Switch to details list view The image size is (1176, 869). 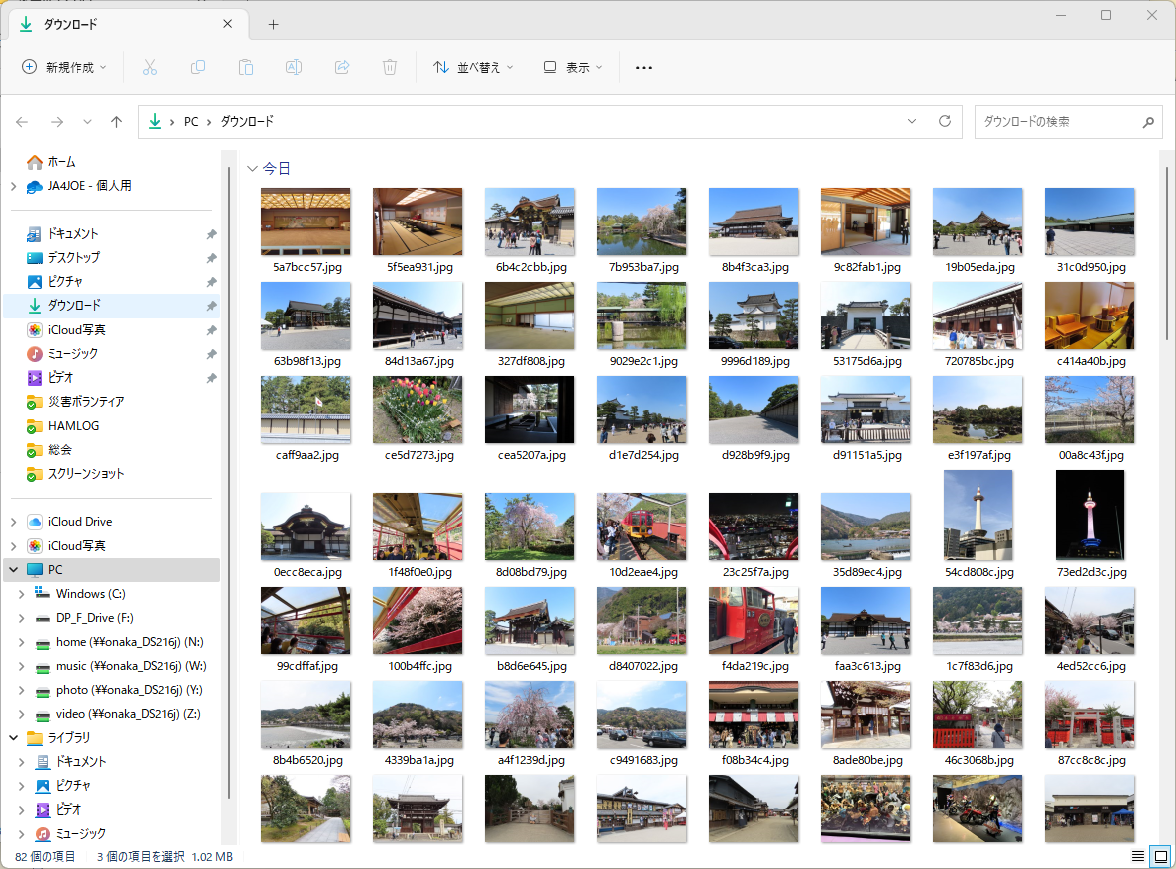tap(1137, 856)
